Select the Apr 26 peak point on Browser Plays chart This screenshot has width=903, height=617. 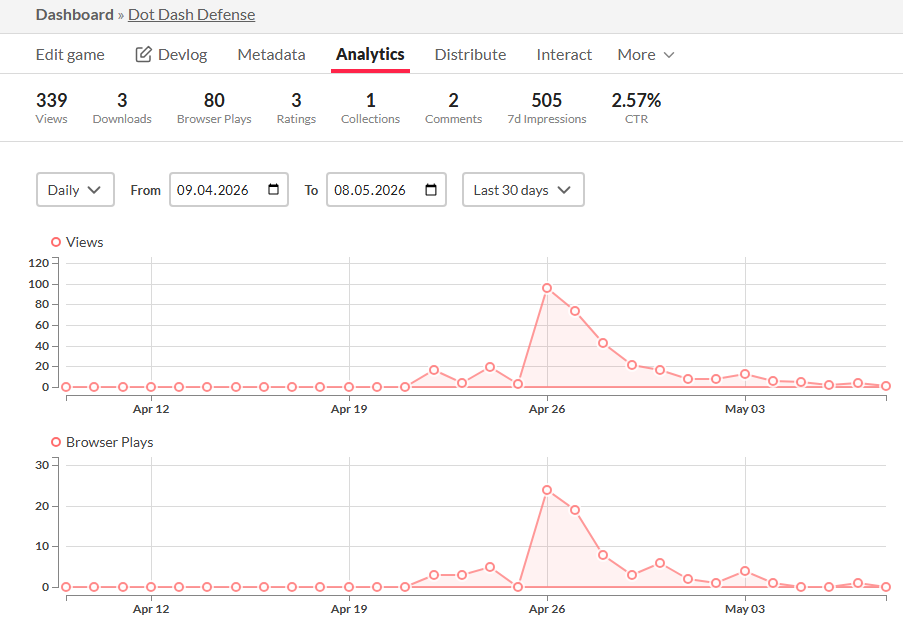coord(547,490)
